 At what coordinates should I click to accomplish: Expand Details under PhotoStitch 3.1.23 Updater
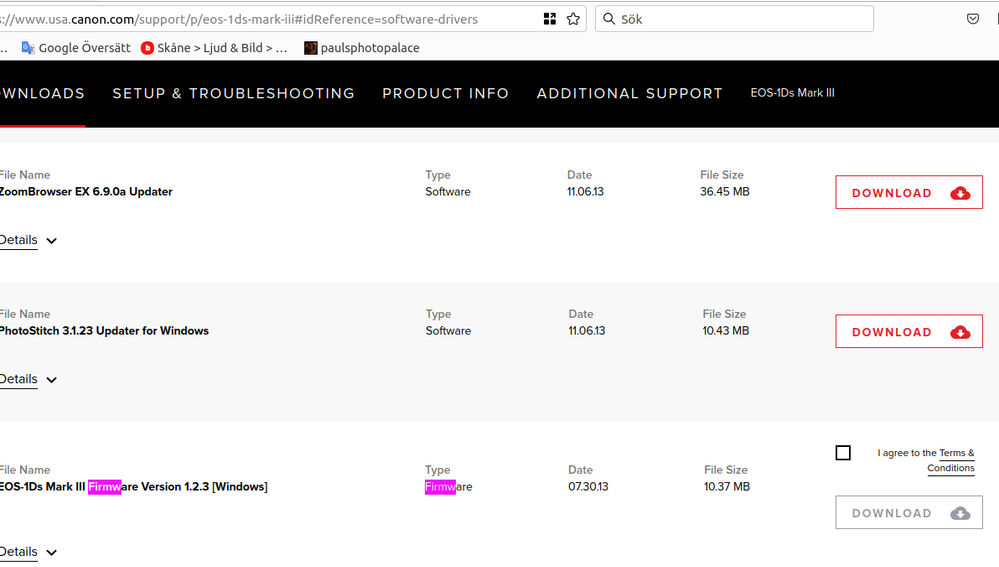(x=27, y=379)
